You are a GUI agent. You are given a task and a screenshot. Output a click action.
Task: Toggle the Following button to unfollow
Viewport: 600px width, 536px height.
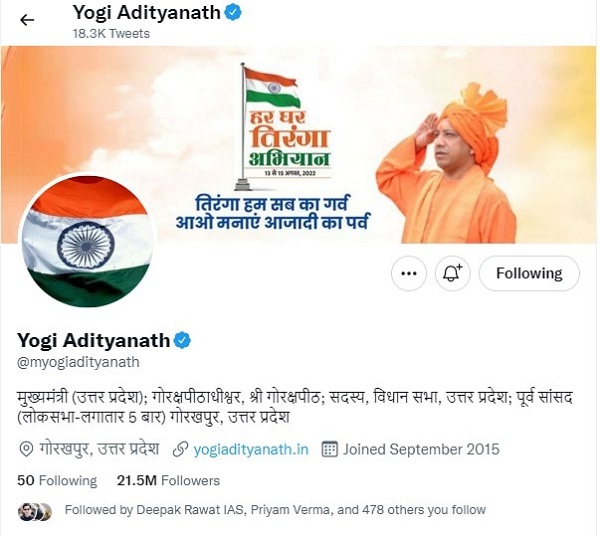529,274
